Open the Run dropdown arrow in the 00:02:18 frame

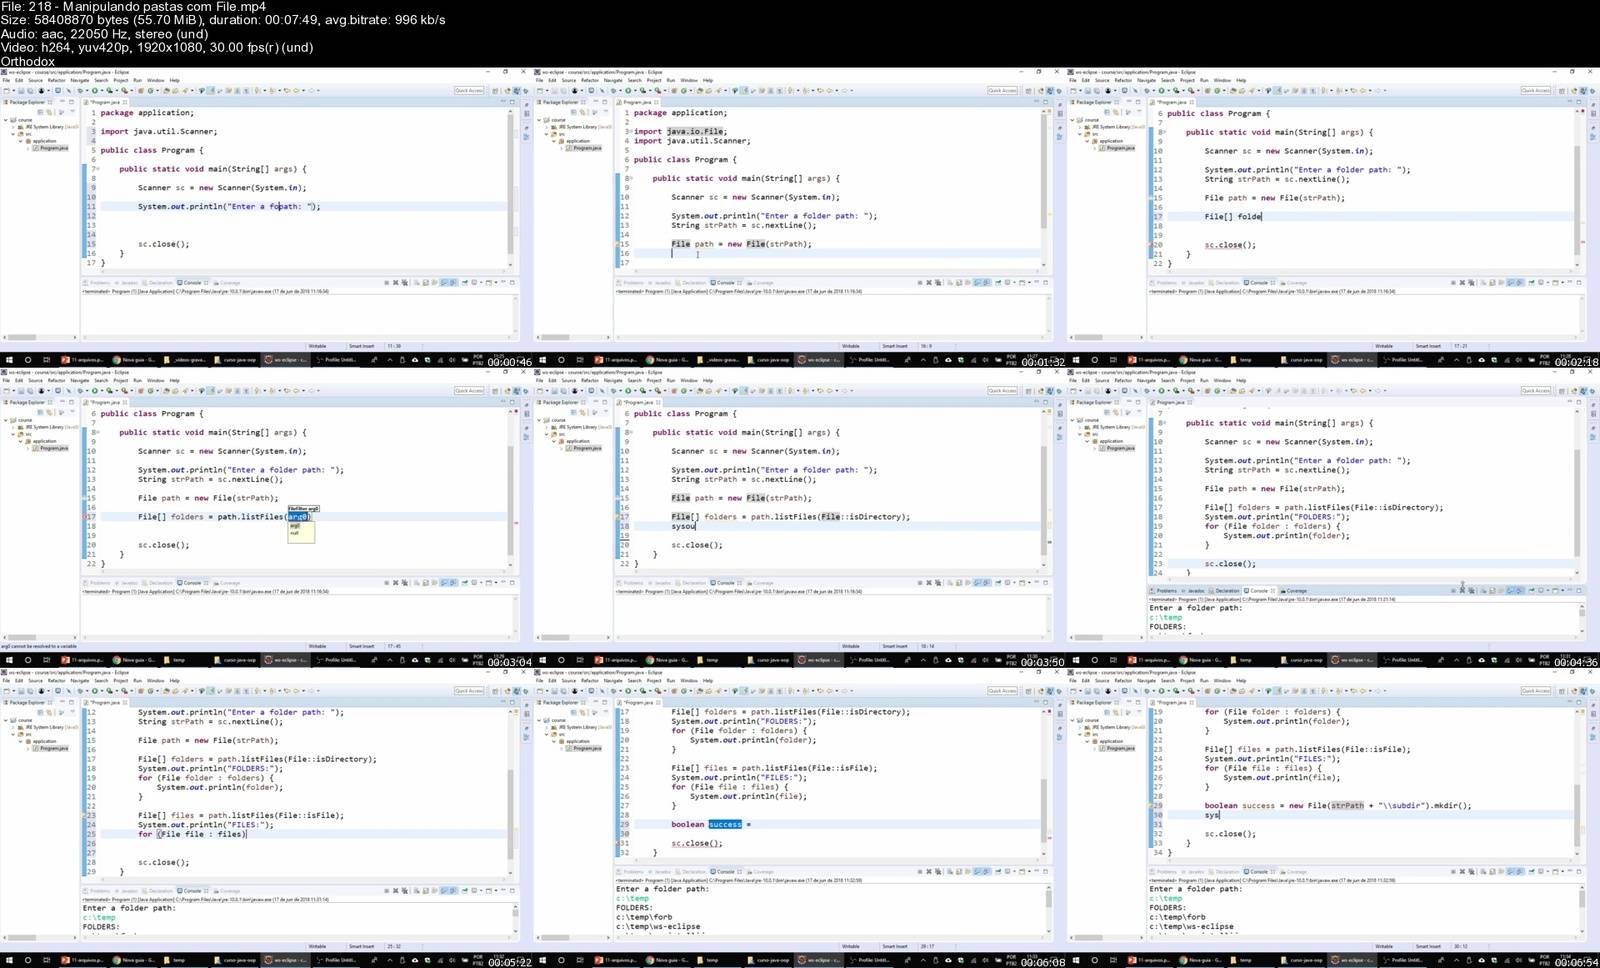tap(1168, 90)
